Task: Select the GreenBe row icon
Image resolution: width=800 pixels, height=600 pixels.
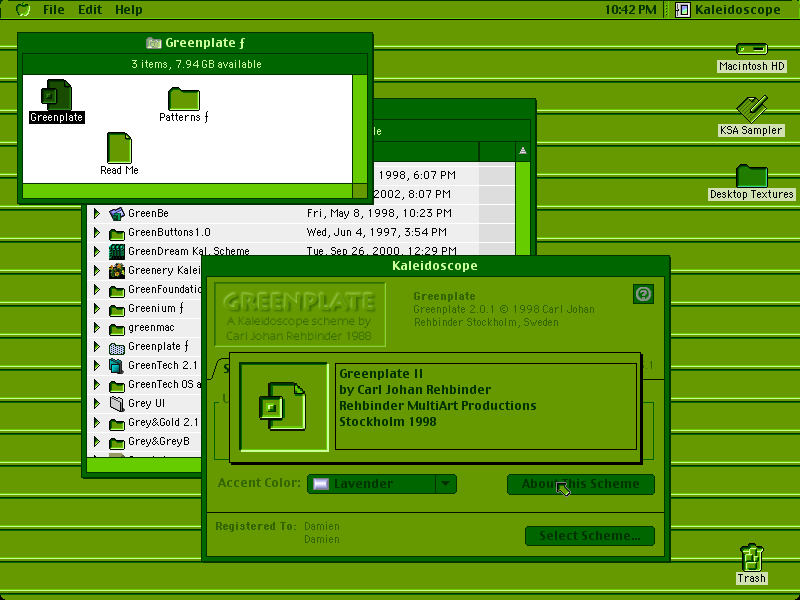Action: click(117, 213)
